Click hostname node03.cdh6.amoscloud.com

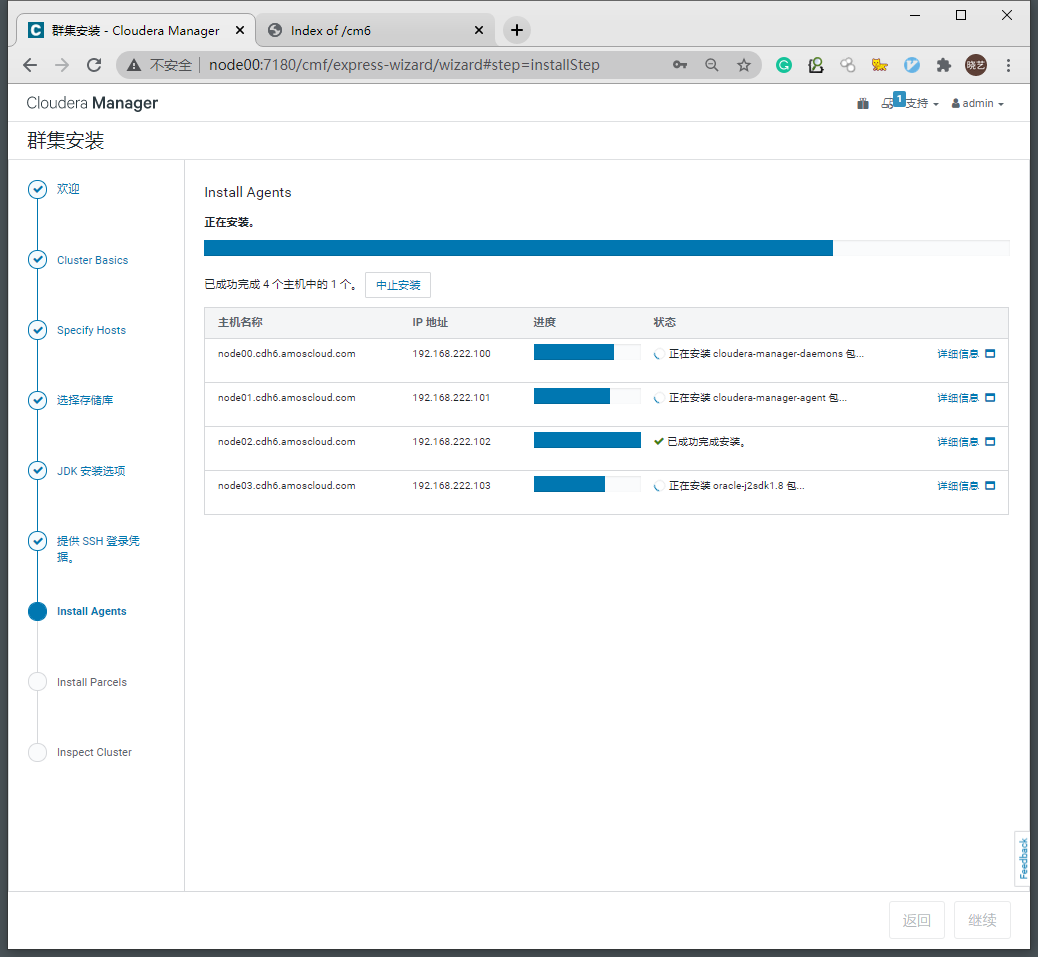(287, 486)
